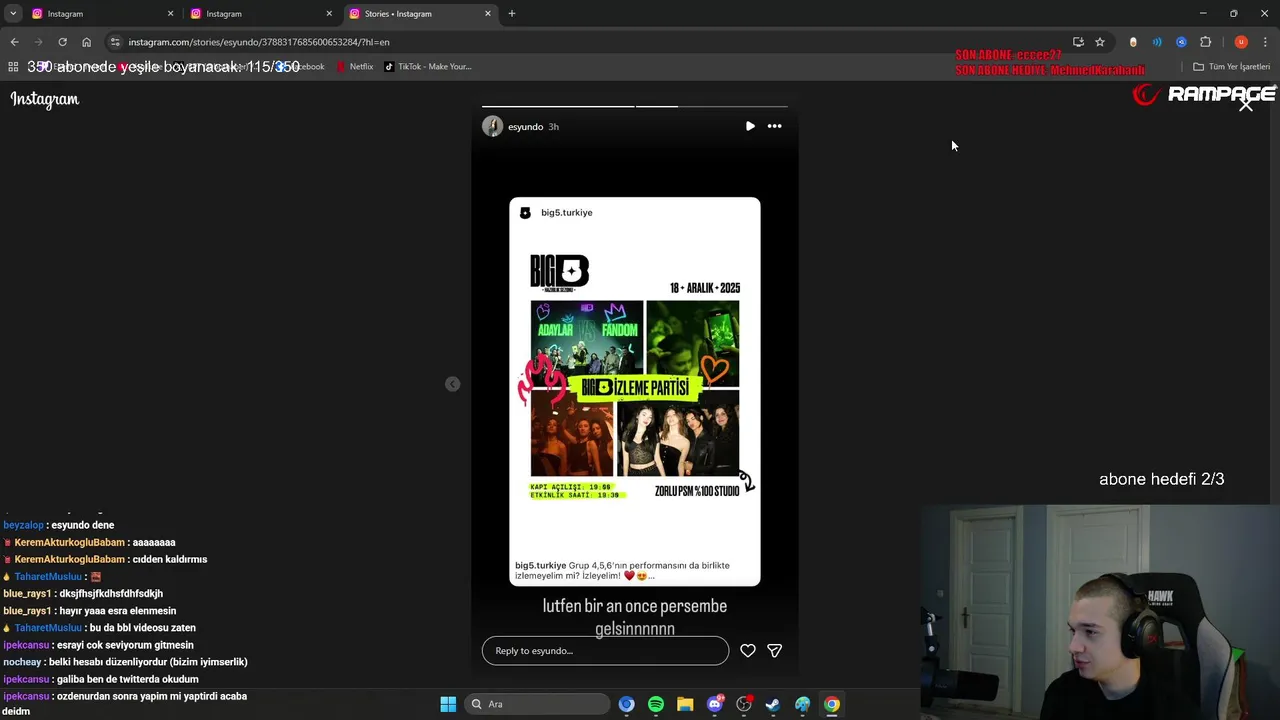Open the blue circular extension icon
The height and width of the screenshot is (720, 1280).
(x=1181, y=42)
